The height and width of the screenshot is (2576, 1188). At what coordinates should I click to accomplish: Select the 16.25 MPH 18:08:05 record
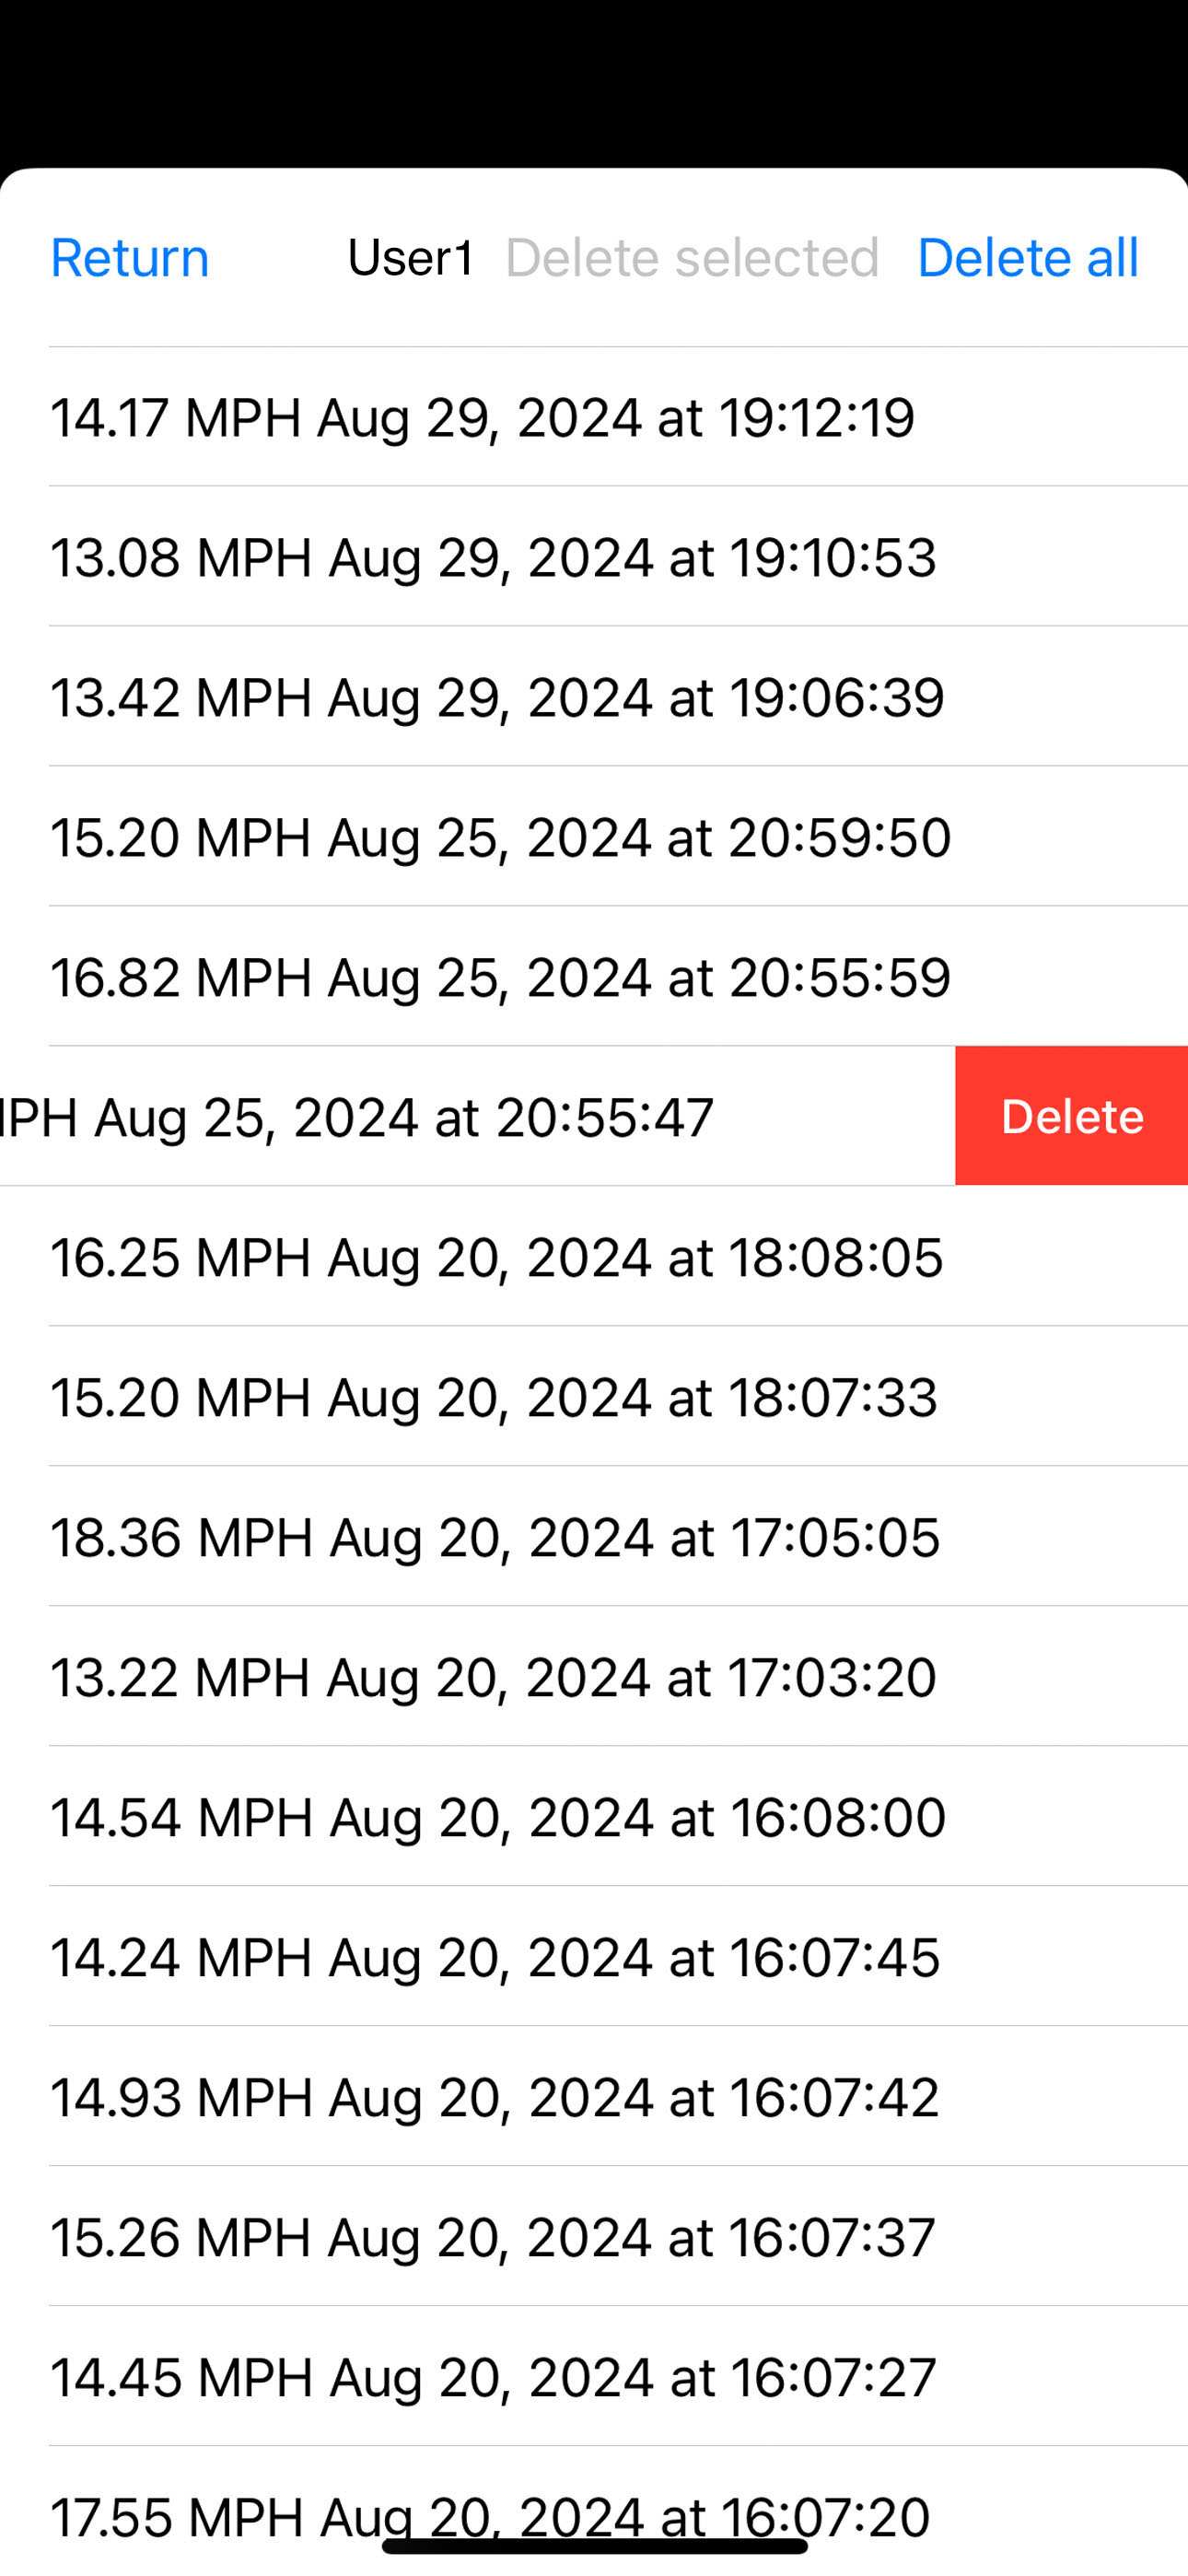pyautogui.click(x=496, y=1257)
